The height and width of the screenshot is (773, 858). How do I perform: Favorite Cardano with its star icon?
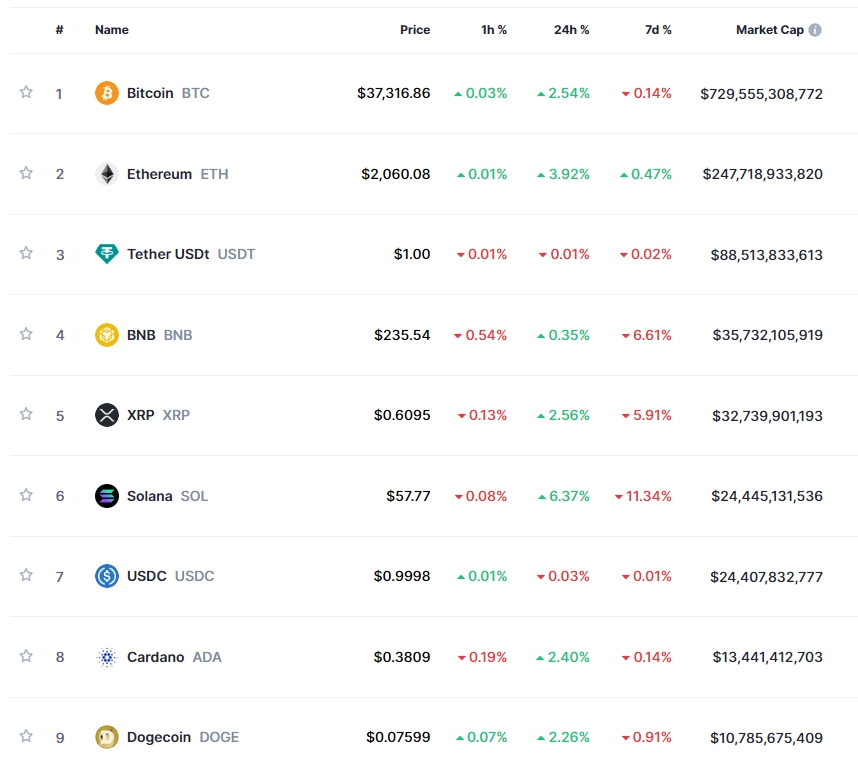pyautogui.click(x=26, y=656)
